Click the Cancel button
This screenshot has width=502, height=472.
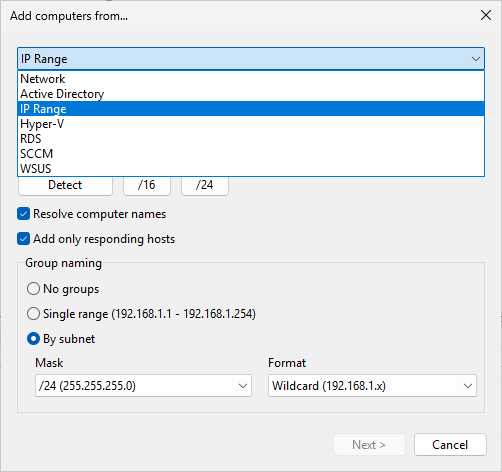450,445
